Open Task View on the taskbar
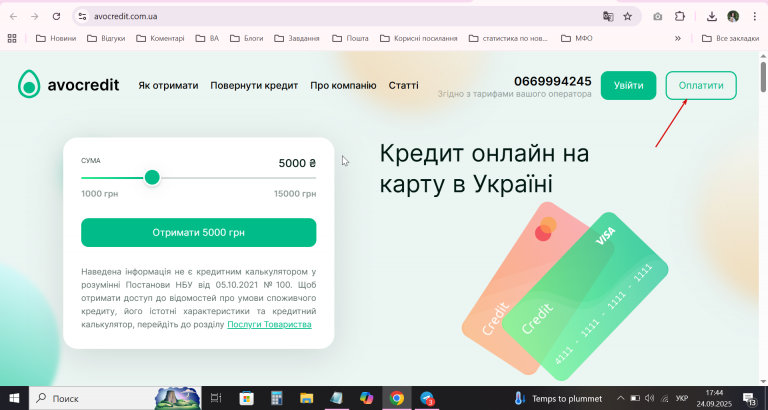The image size is (768, 410). (216, 398)
